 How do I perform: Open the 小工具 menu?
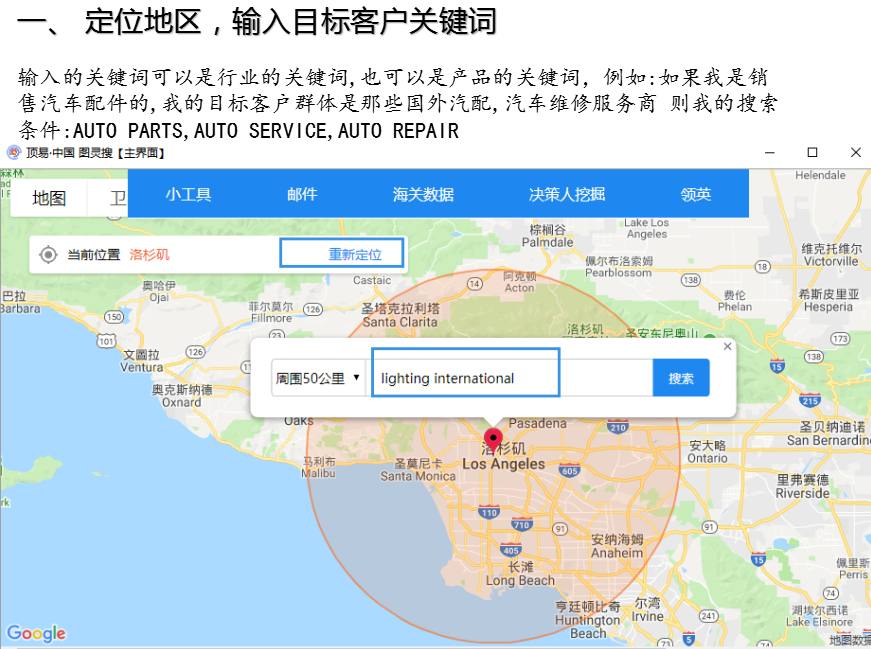188,194
